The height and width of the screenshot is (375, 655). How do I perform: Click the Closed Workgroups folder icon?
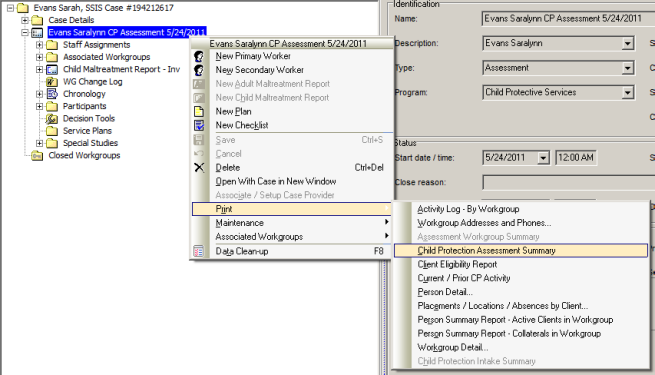[x=37, y=156]
